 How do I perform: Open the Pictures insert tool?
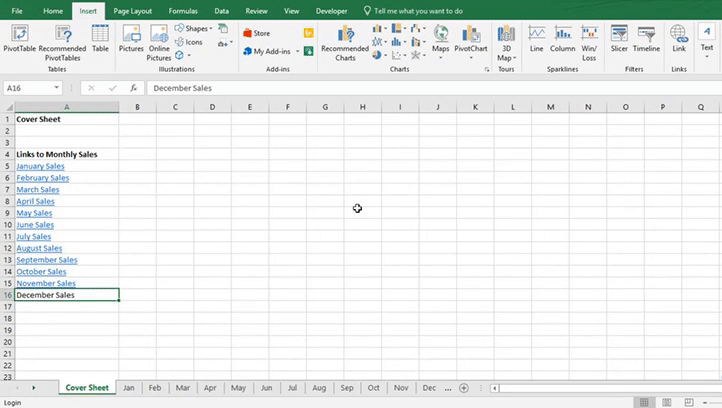pyautogui.click(x=131, y=39)
